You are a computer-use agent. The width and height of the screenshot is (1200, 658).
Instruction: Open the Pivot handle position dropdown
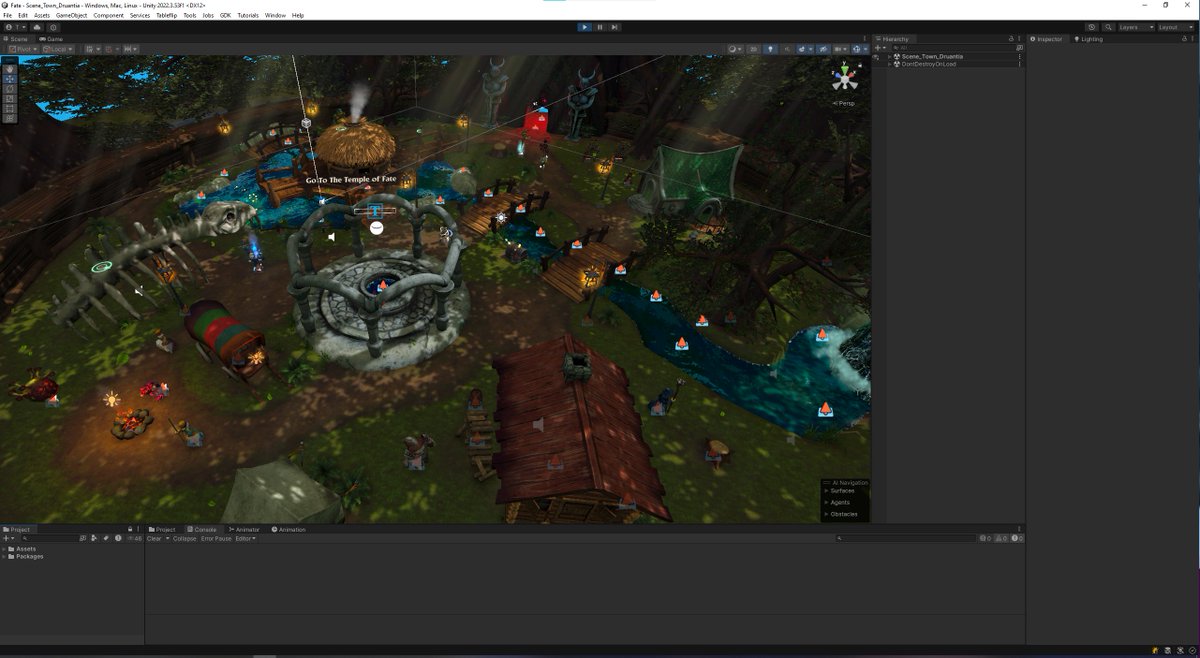22,48
